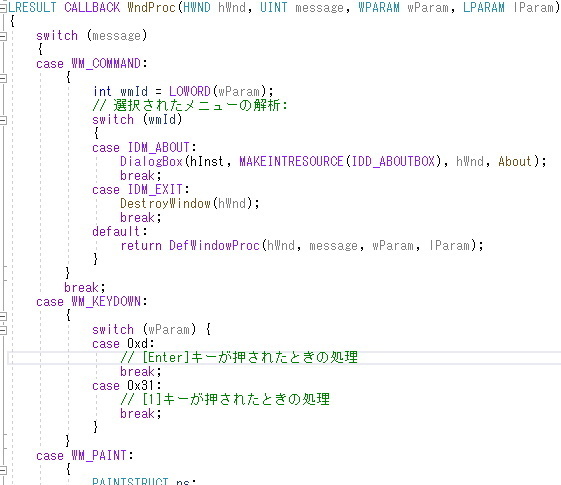Collapse the switch (wParam) block
561x485 pixels.
point(3,330)
